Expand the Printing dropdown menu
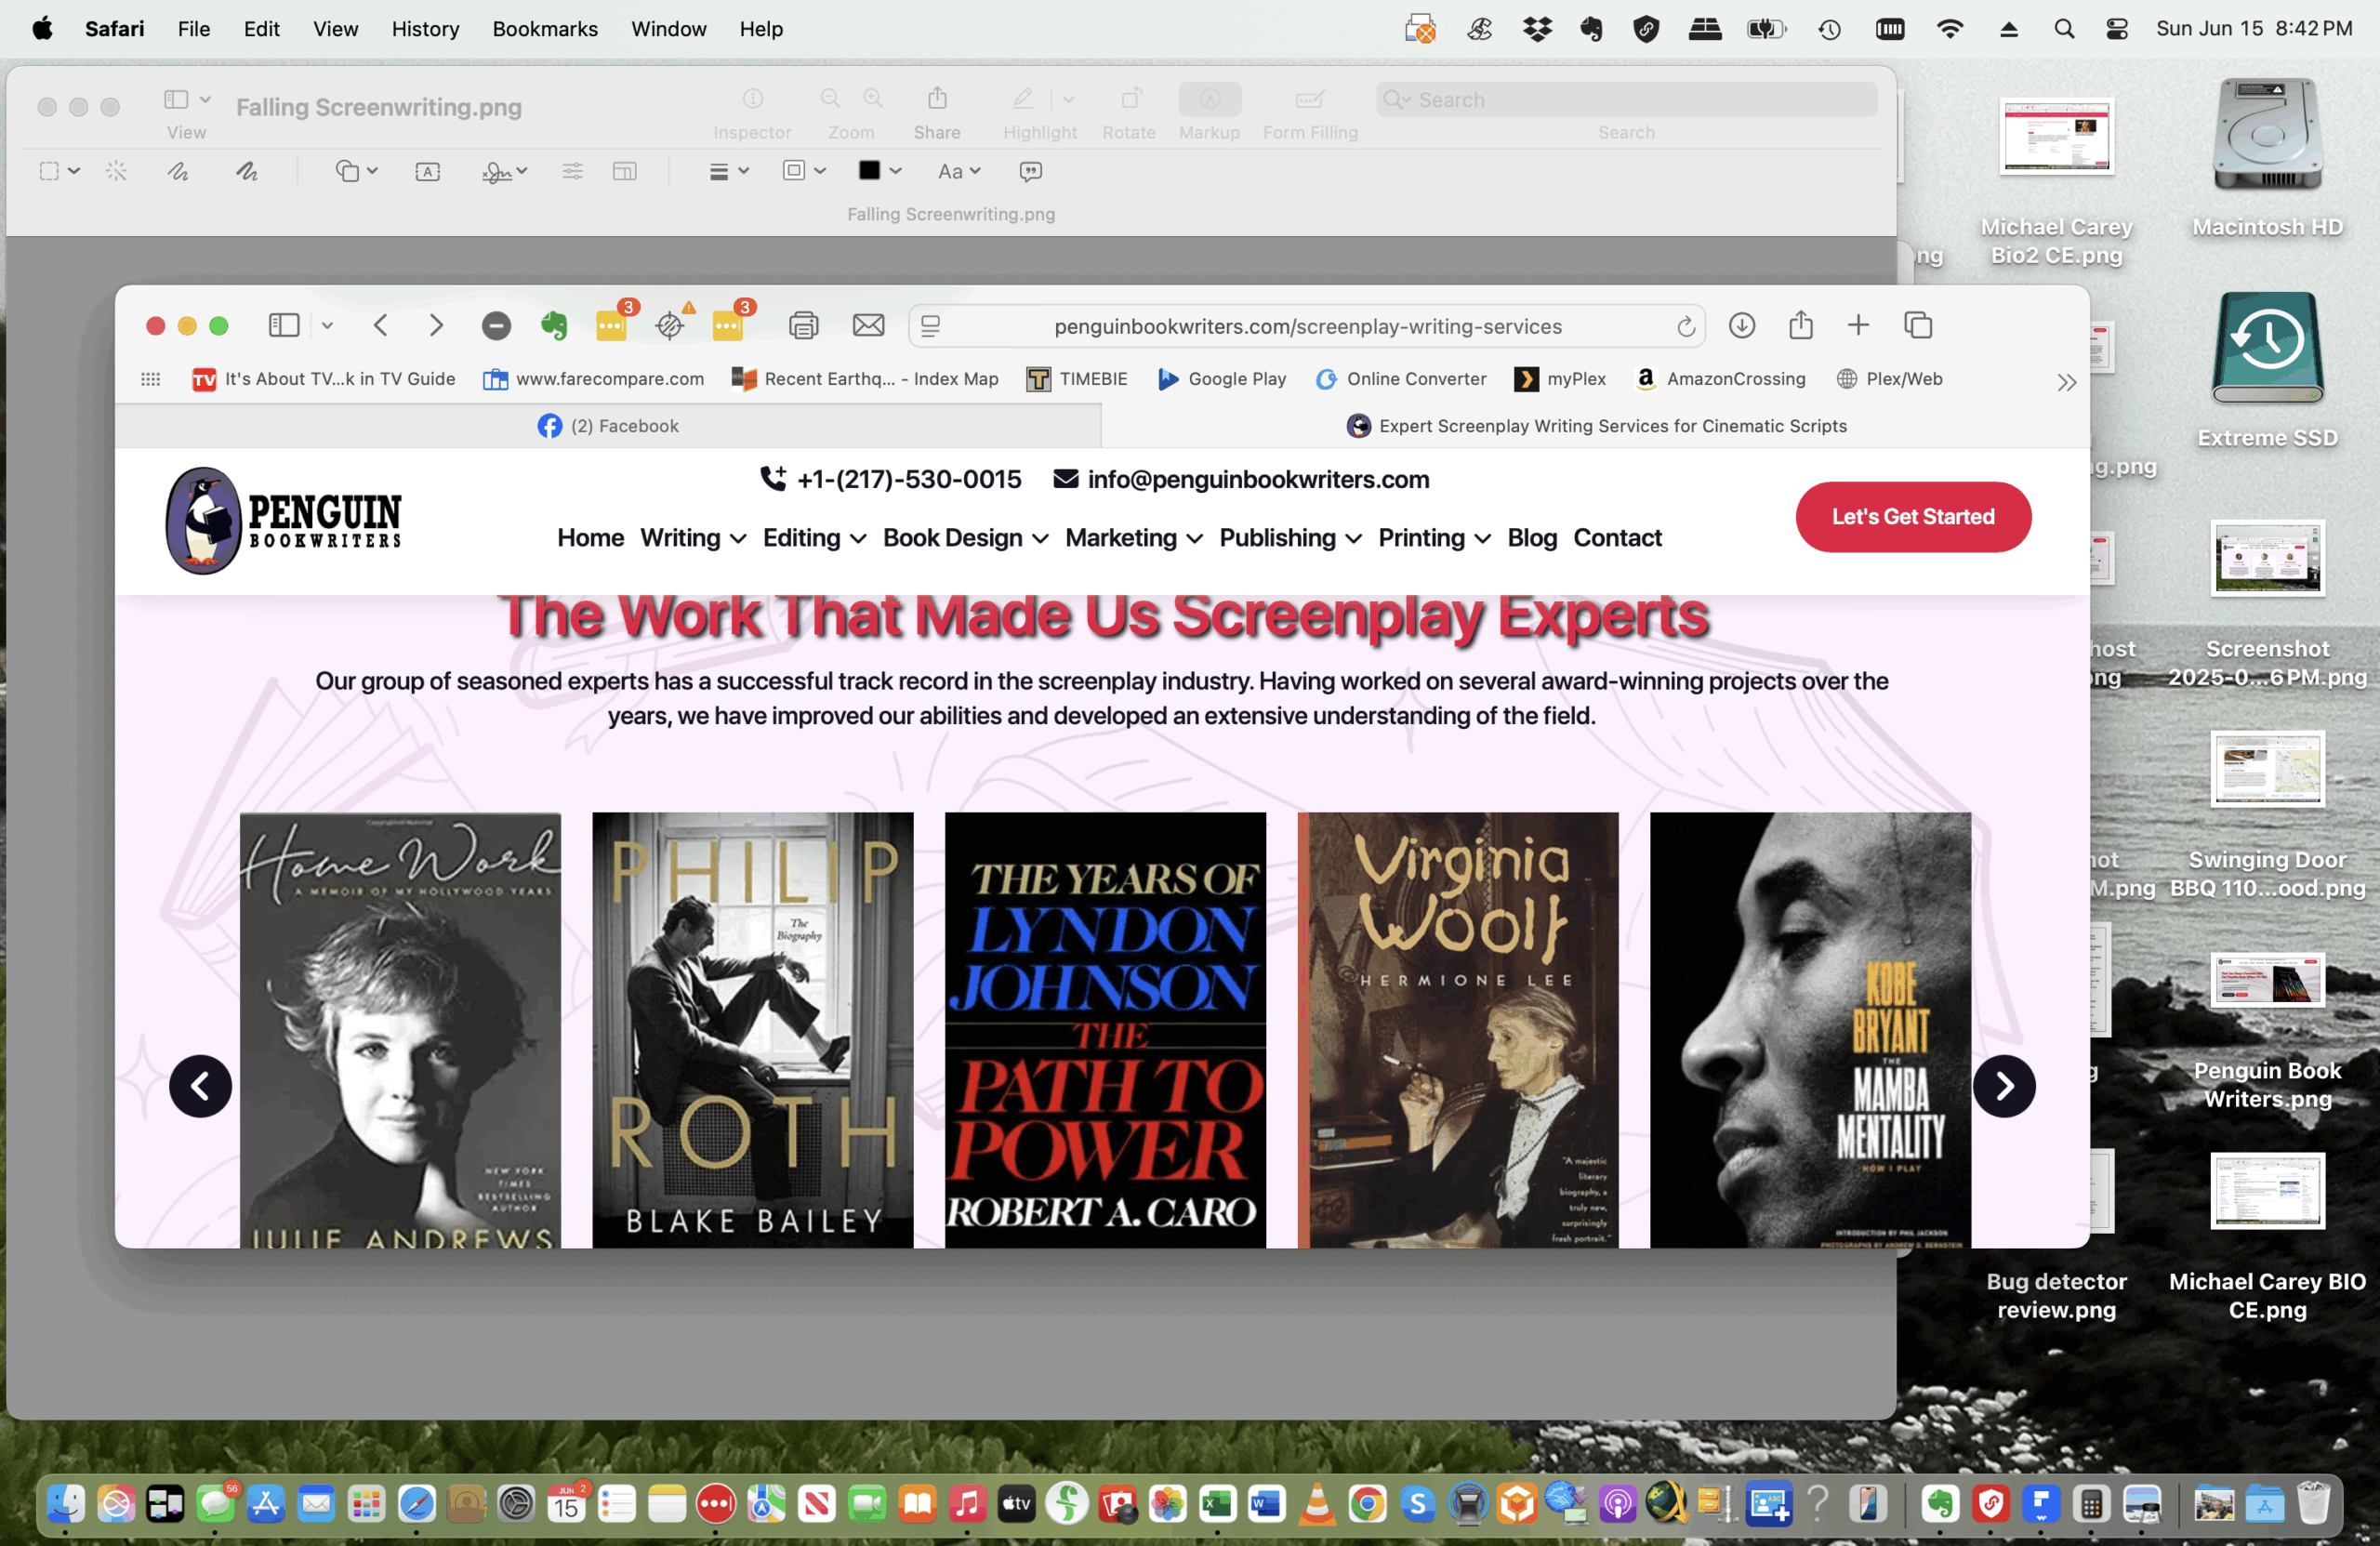2380x1546 pixels. pos(1434,538)
